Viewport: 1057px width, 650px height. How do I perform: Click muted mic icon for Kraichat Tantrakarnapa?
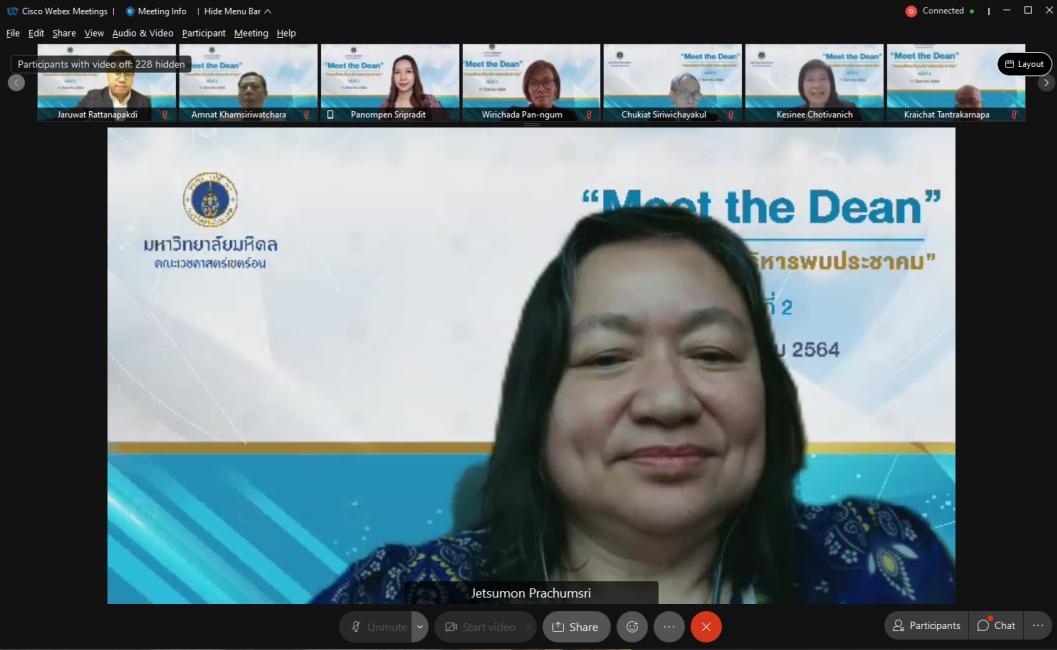point(1014,115)
